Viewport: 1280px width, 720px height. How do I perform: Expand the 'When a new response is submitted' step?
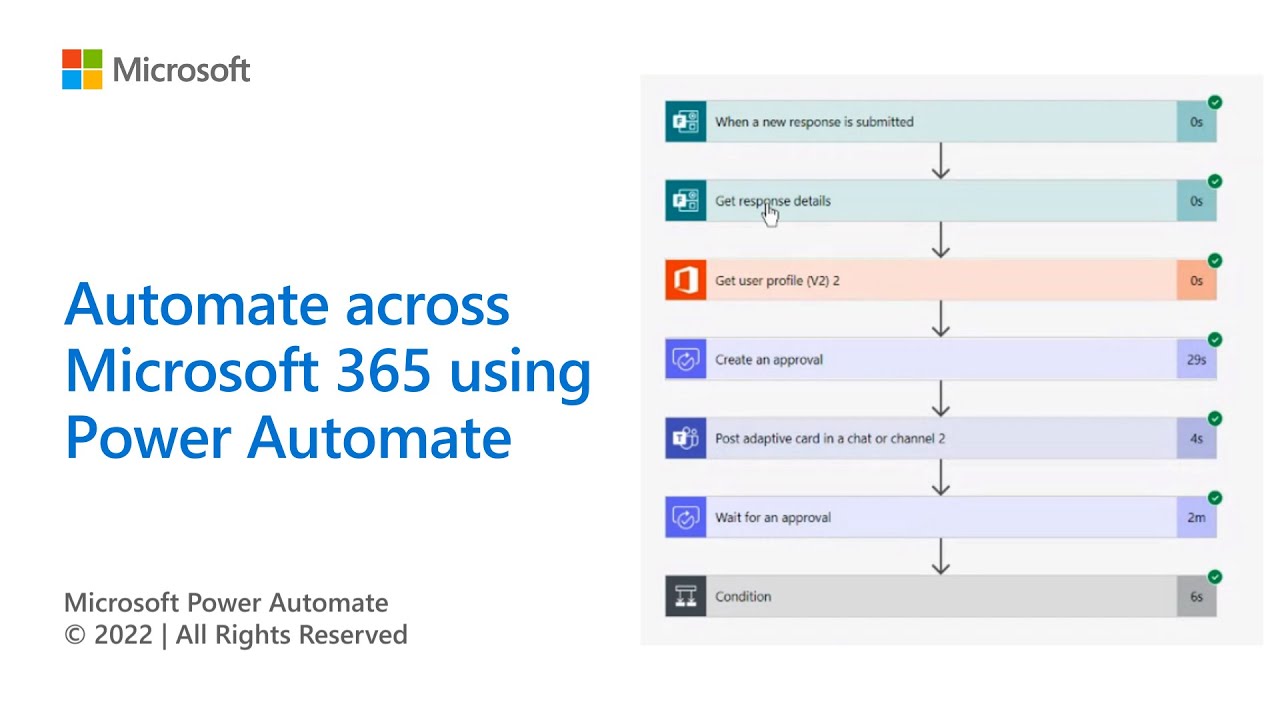pos(941,122)
